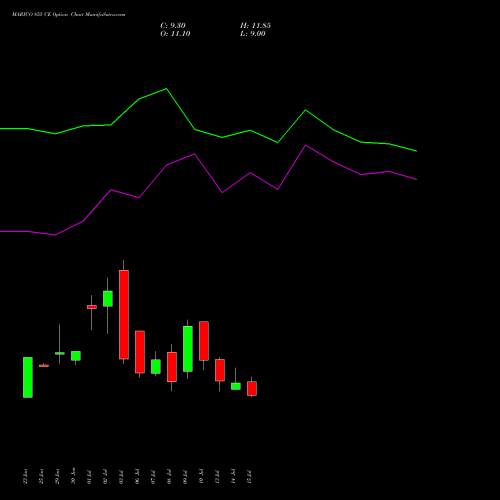Click the 25 Jun date label
Viewport: 500px width, 500px height.
[42, 476]
